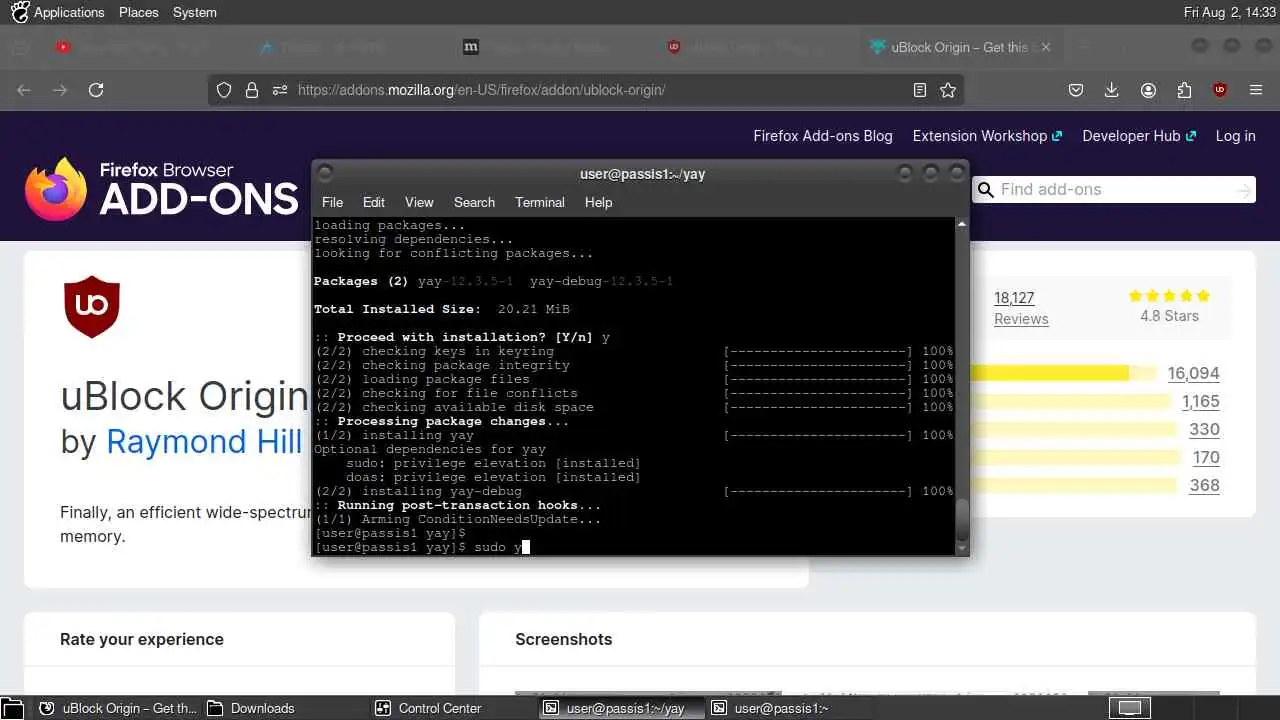Go back using the Firefox back arrow

click(24, 90)
